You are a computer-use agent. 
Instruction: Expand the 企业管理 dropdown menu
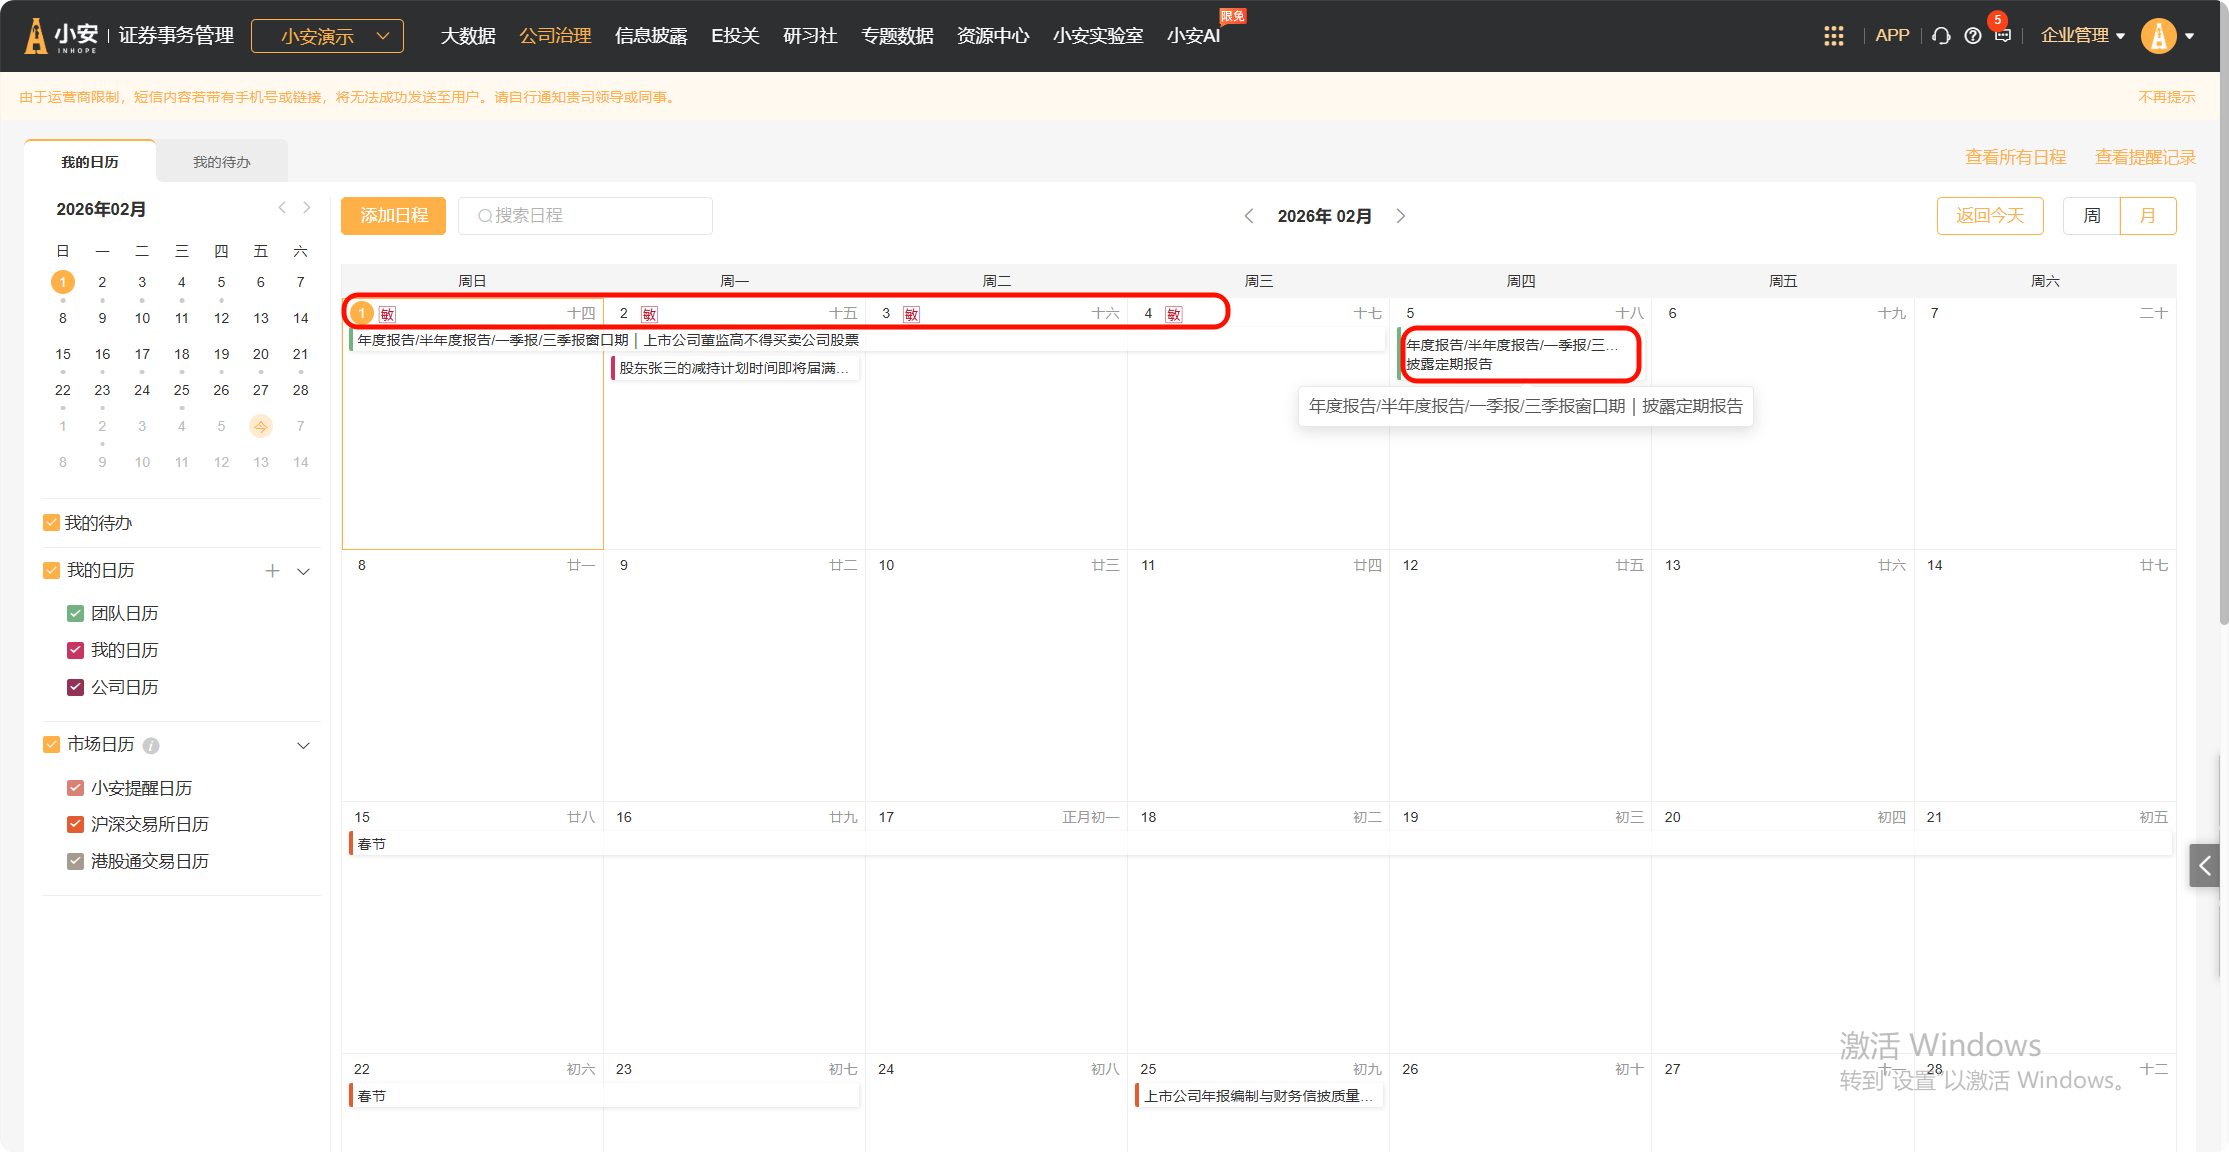pos(2082,36)
